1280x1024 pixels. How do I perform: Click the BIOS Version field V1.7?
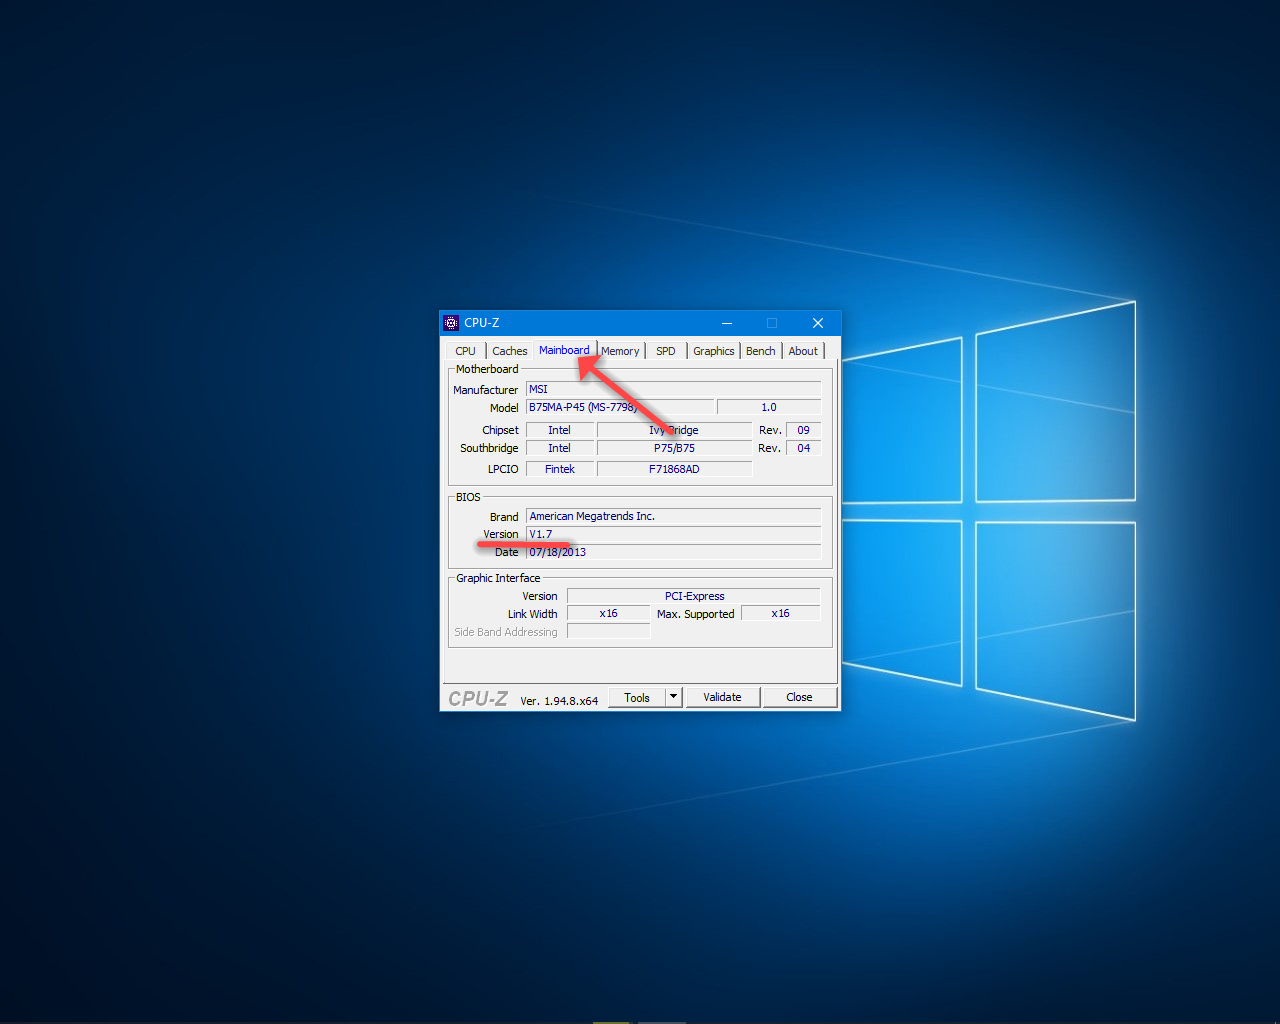tap(674, 535)
